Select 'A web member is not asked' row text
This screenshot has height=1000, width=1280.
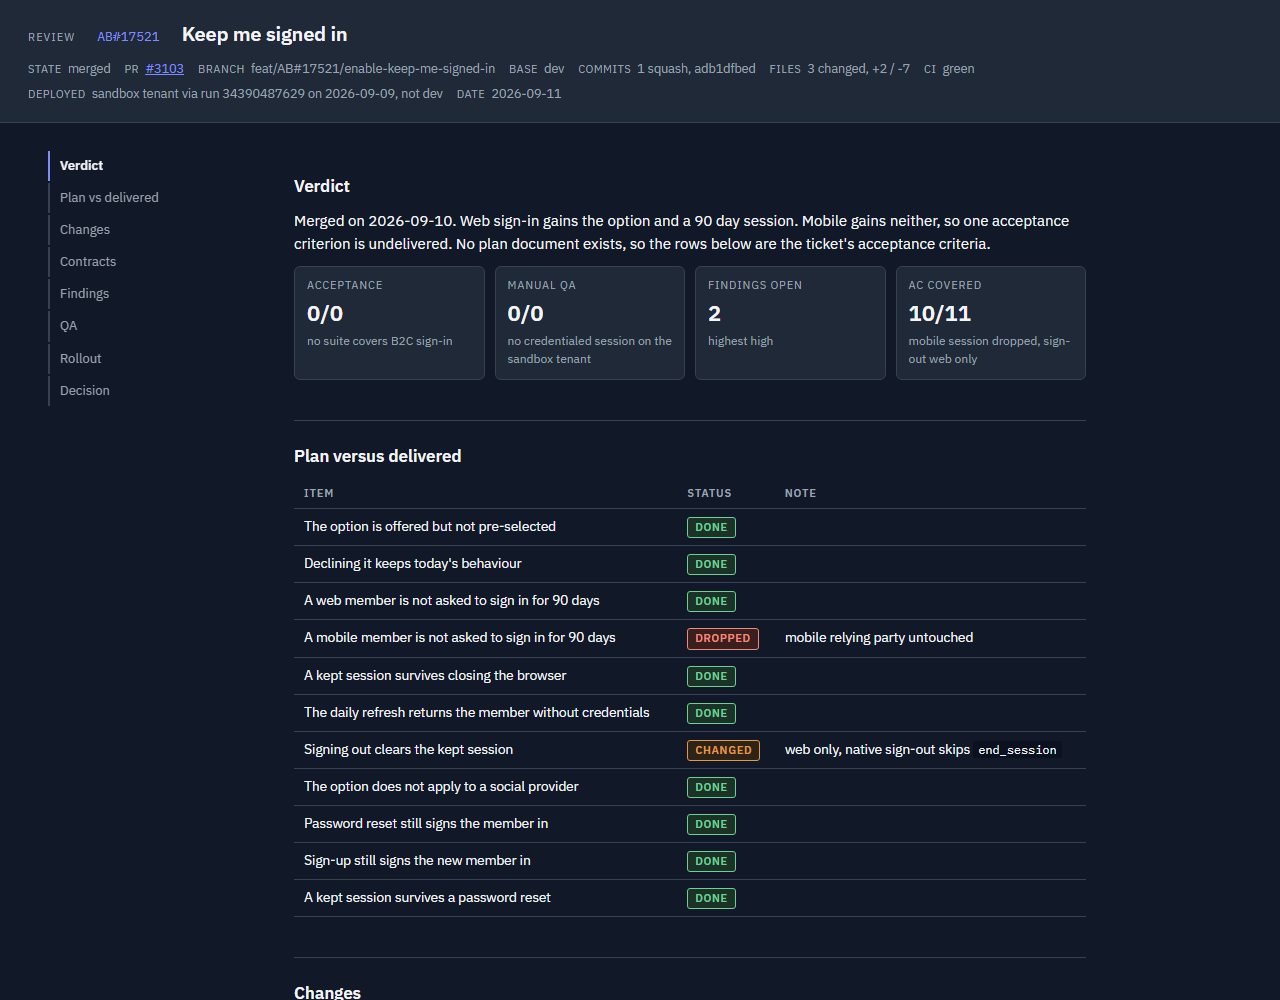pos(452,601)
